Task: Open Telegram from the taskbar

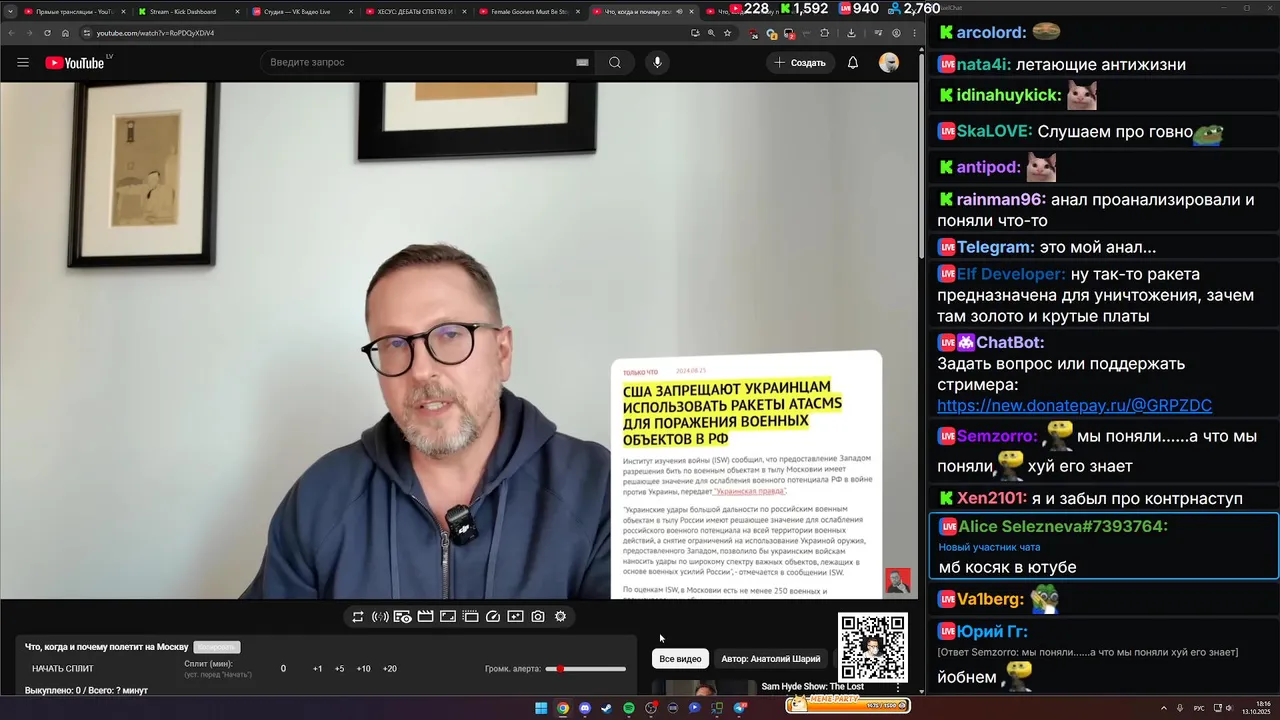Action: [739, 708]
